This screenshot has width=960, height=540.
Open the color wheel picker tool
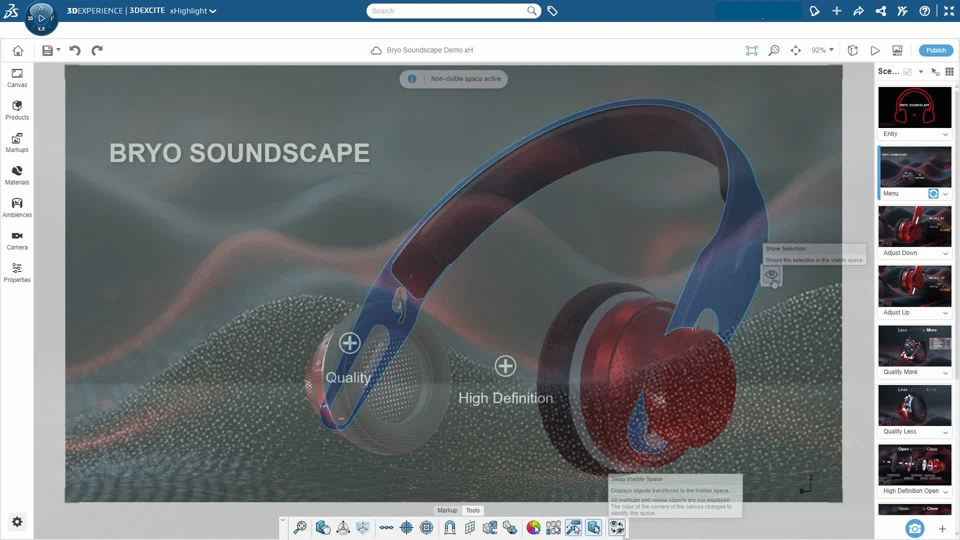[x=533, y=527]
